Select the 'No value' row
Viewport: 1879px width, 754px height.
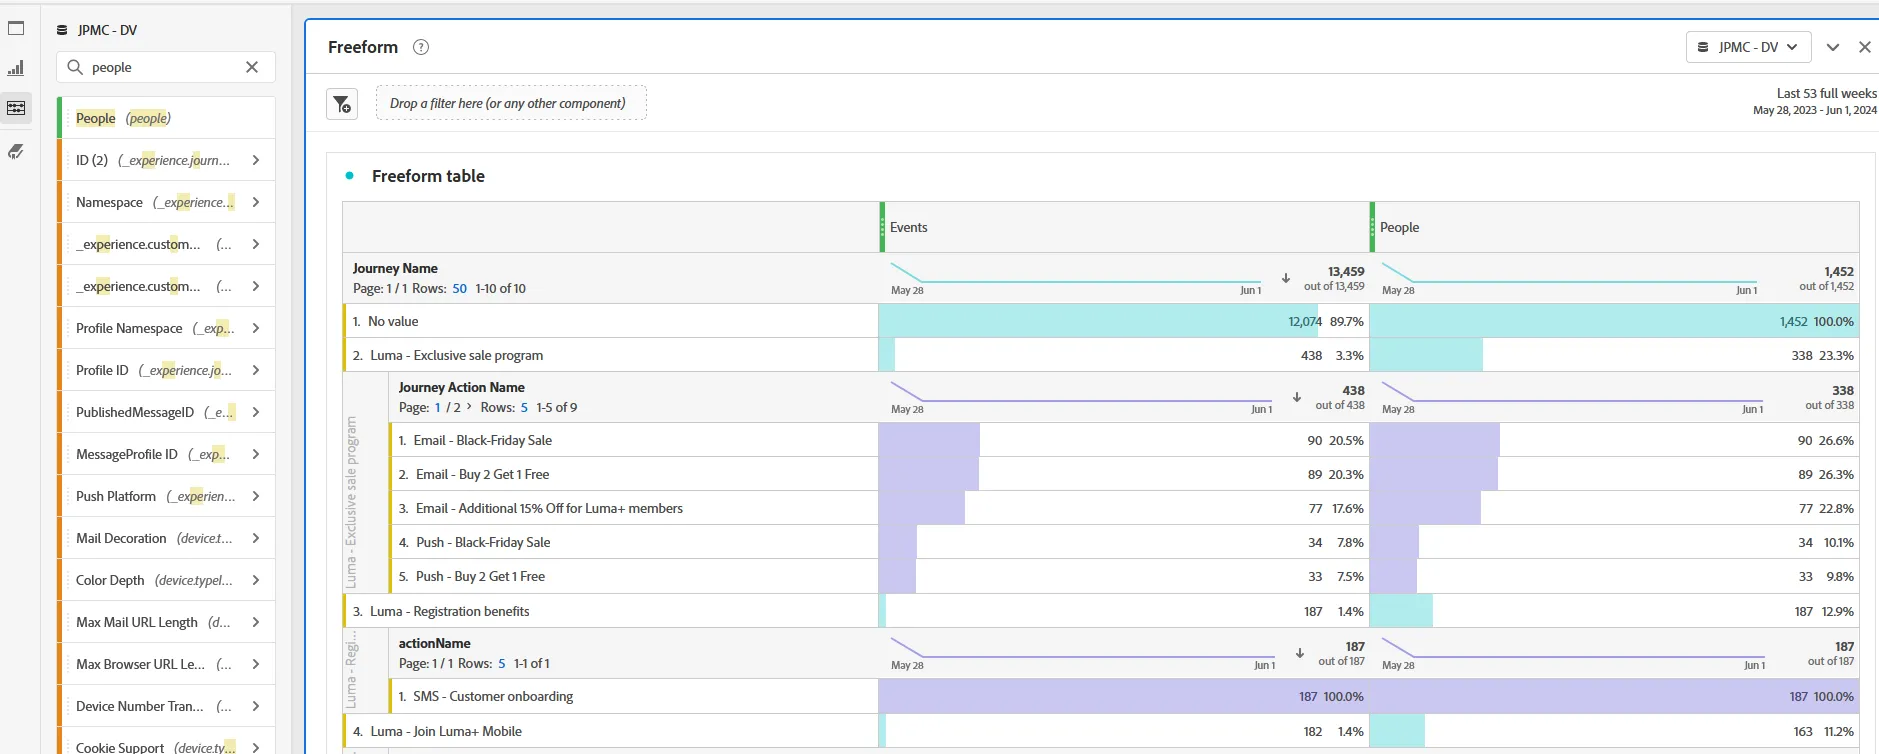(x=610, y=321)
